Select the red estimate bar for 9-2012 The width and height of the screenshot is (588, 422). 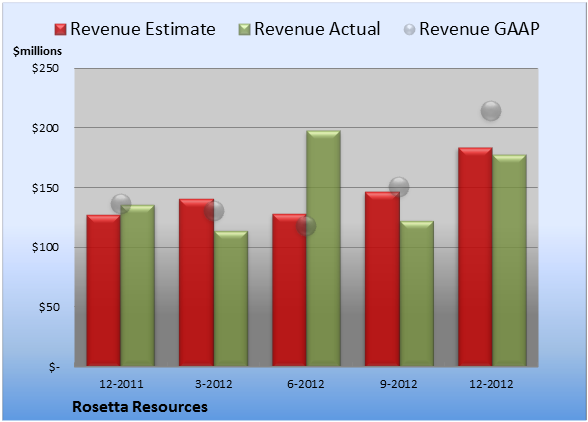[382, 279]
